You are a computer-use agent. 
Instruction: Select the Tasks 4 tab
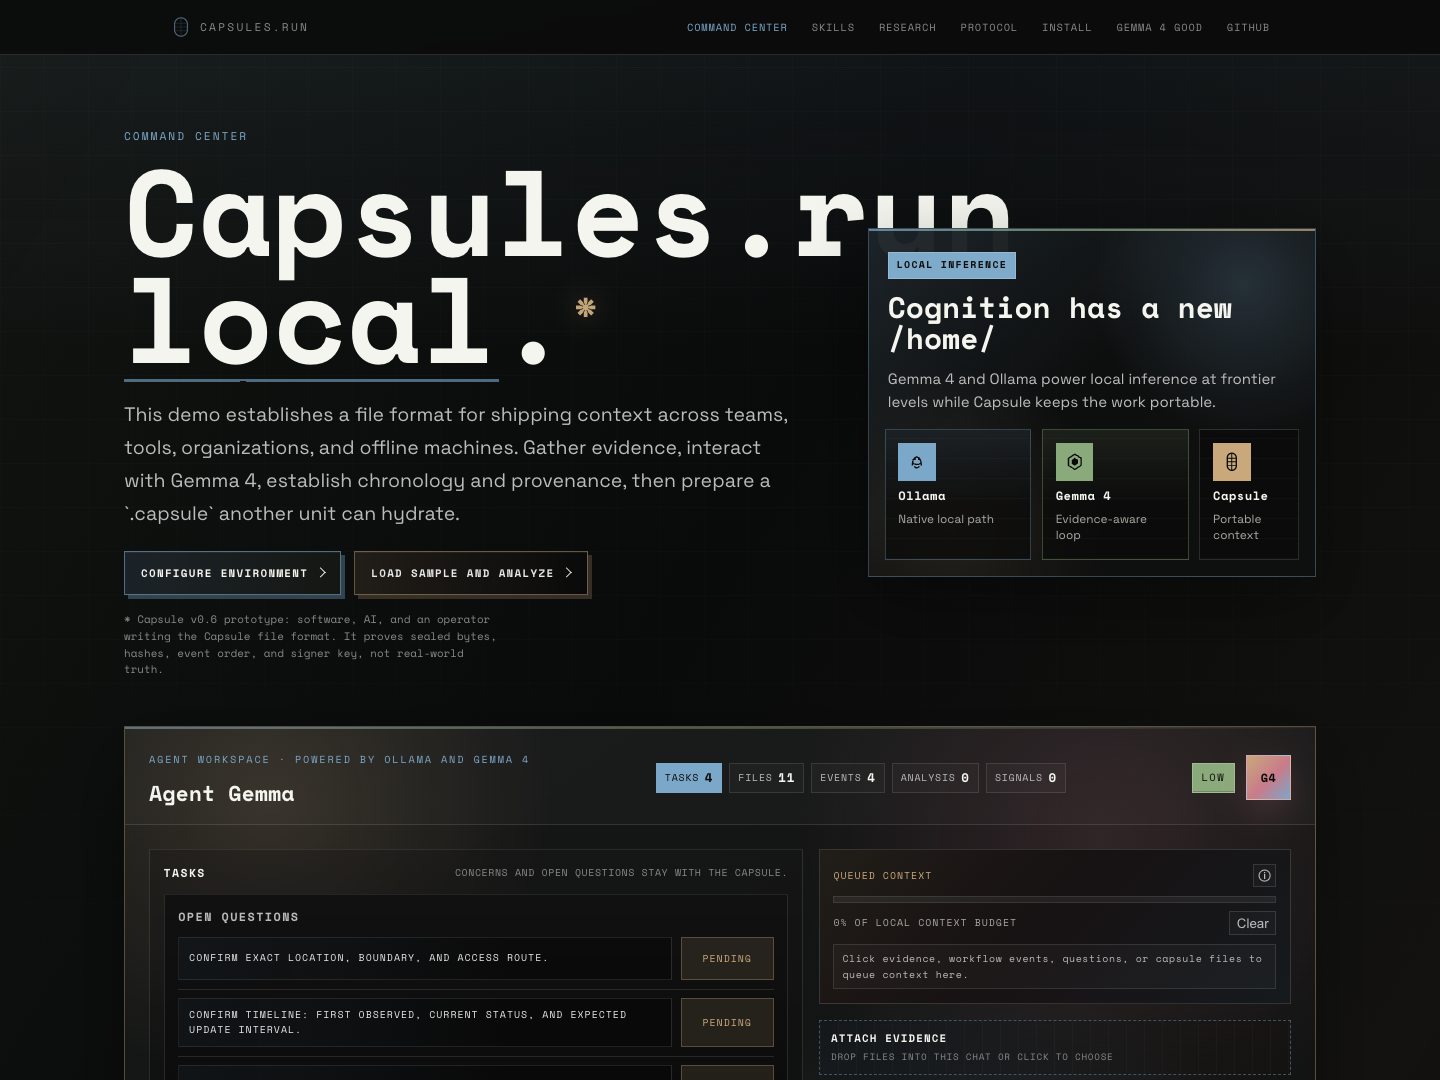[689, 778]
